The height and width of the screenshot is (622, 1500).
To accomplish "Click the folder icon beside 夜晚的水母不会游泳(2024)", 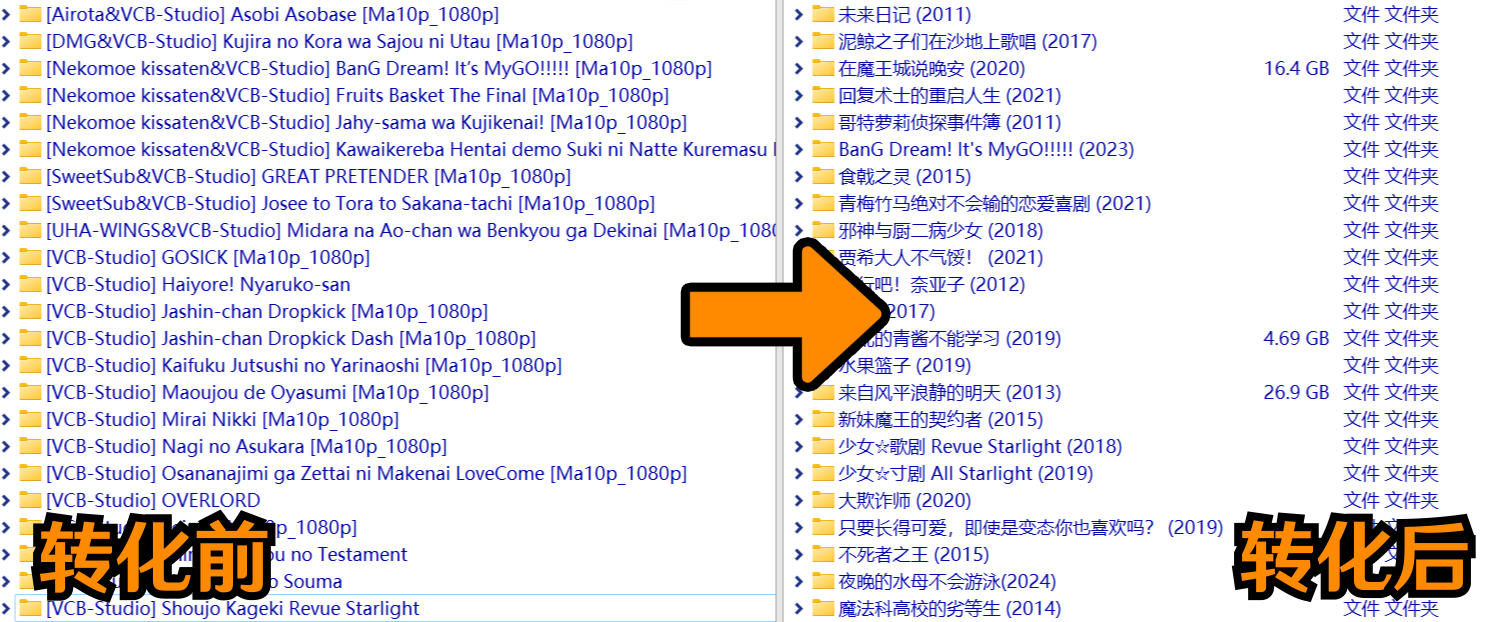I will tap(823, 582).
